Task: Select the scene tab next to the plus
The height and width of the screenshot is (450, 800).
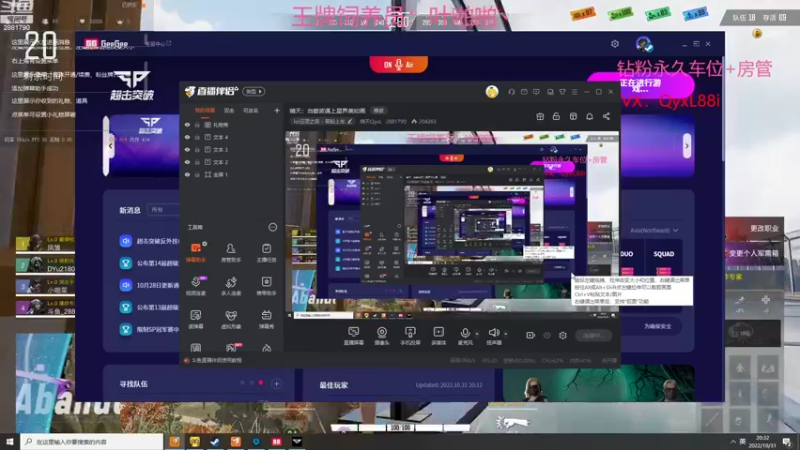Action: [250, 111]
